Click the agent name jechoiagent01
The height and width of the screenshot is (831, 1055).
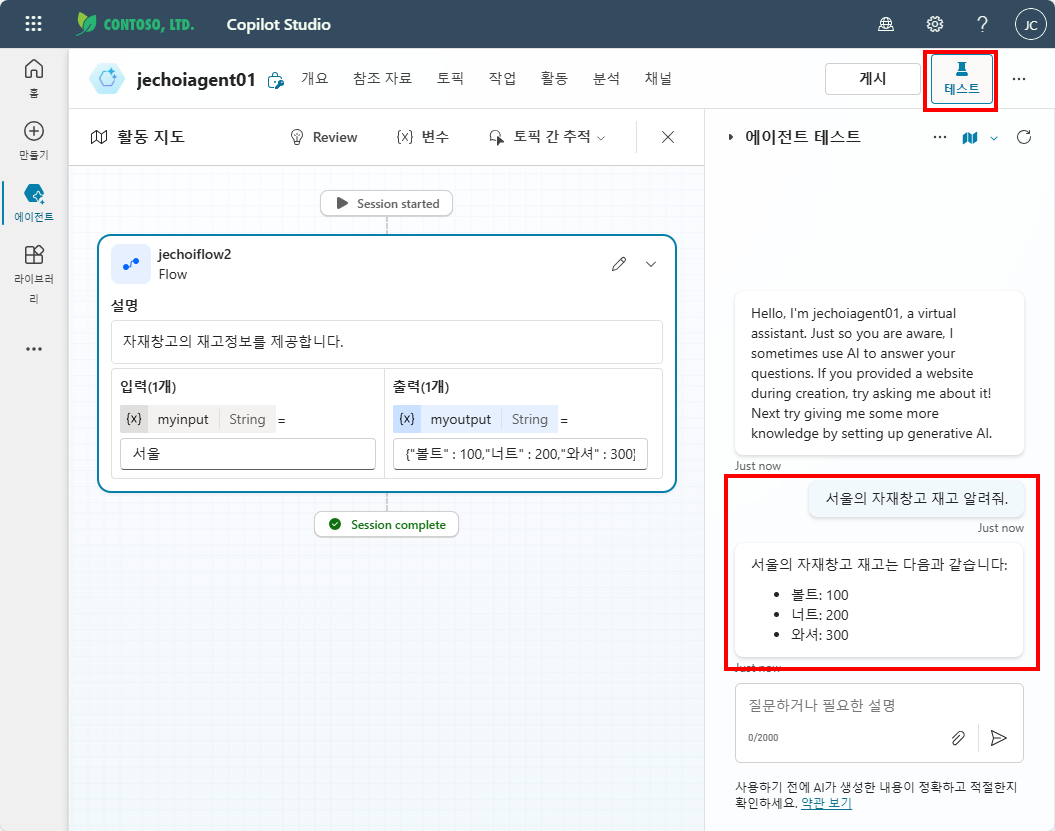coord(196,79)
